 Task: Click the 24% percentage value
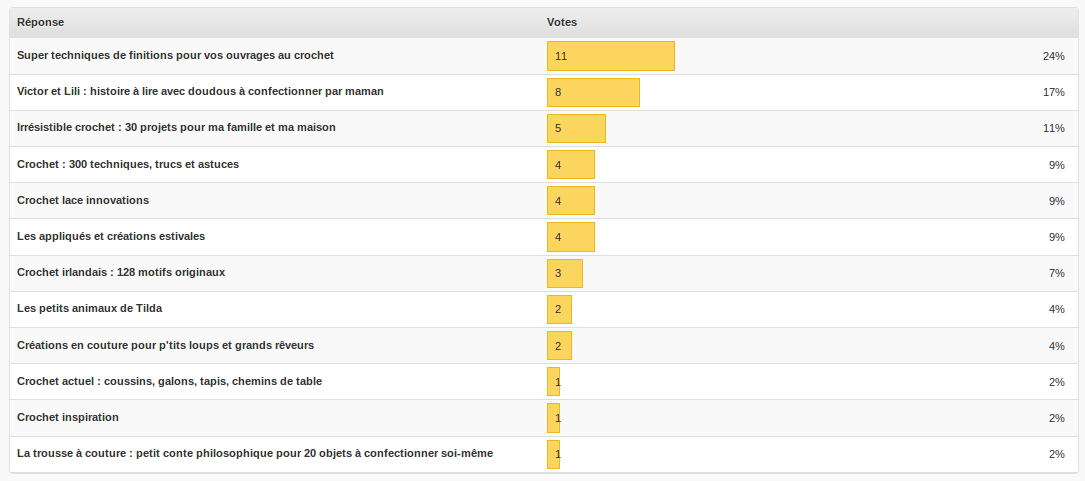pos(1053,56)
